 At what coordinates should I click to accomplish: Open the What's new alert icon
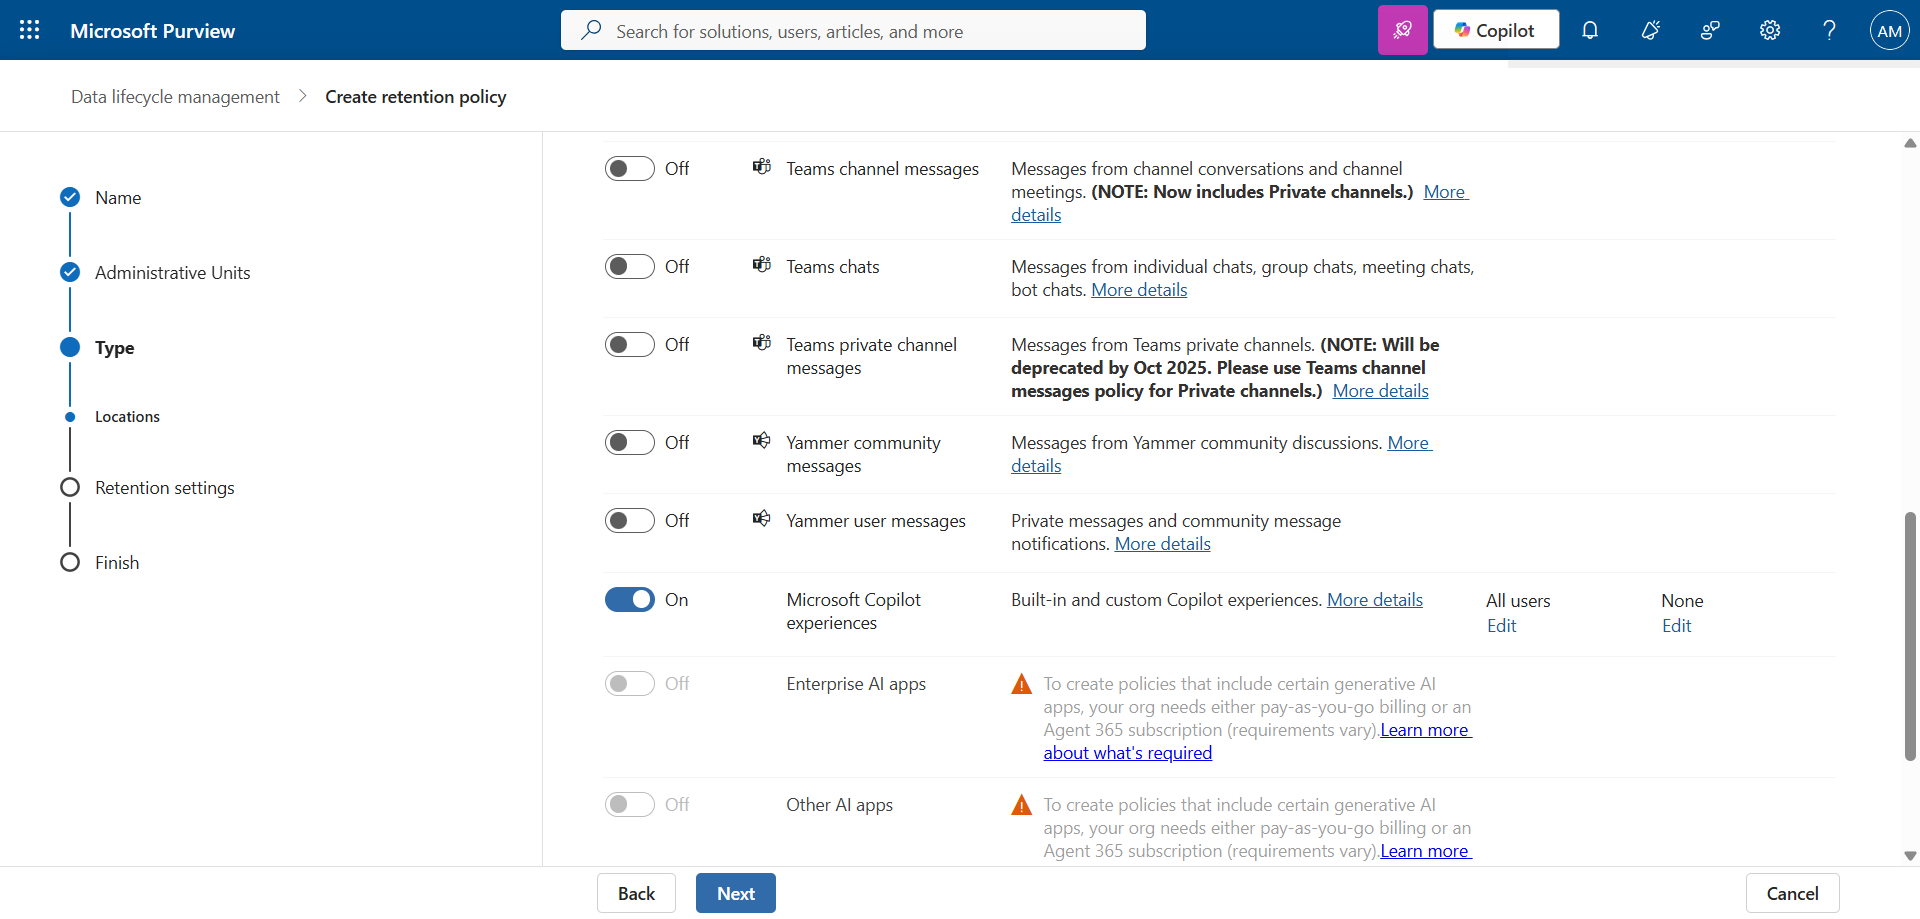click(x=1650, y=30)
